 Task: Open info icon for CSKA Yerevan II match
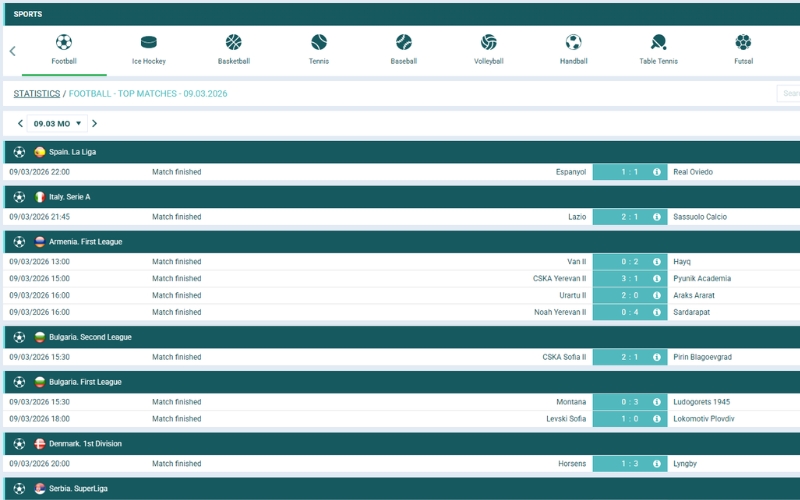click(x=657, y=279)
